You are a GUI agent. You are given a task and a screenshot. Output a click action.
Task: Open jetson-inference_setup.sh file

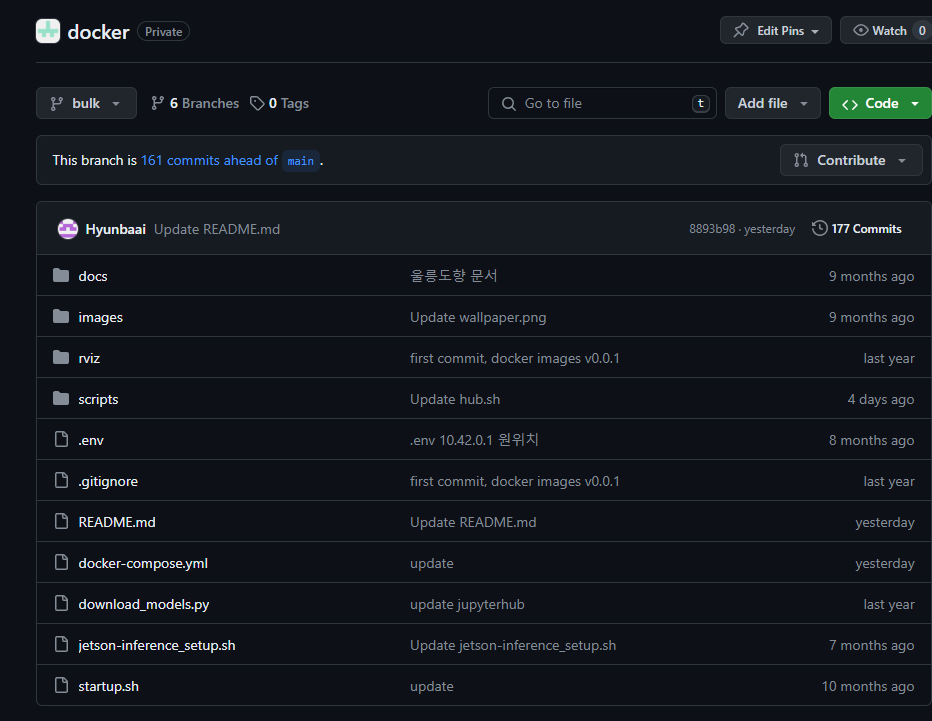[x=157, y=646]
